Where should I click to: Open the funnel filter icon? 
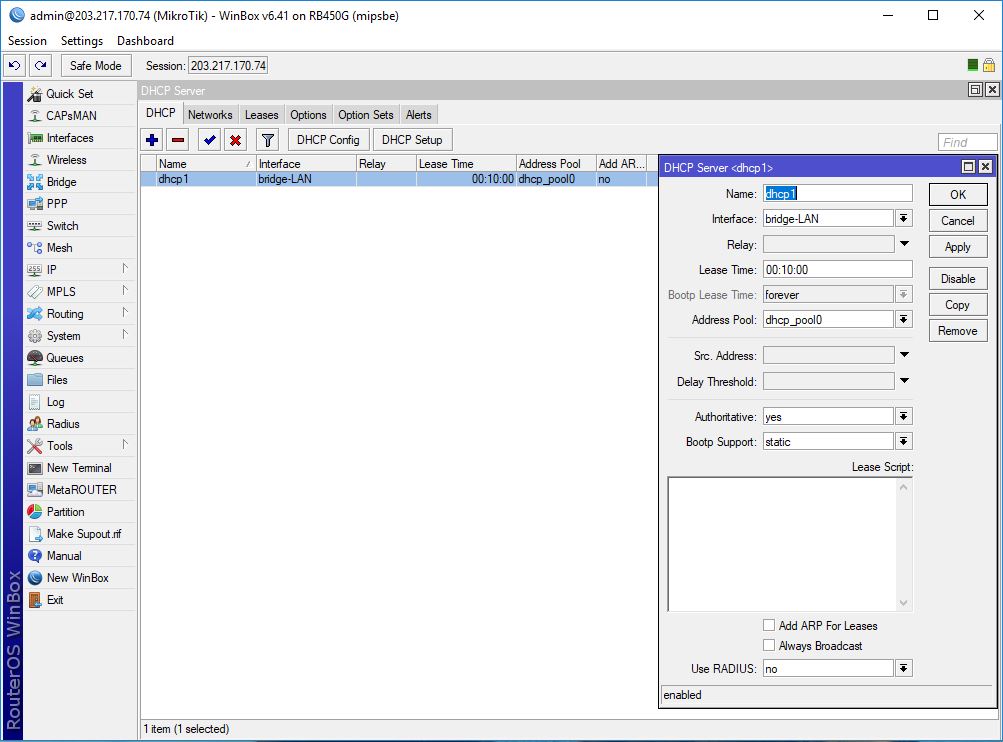click(268, 140)
